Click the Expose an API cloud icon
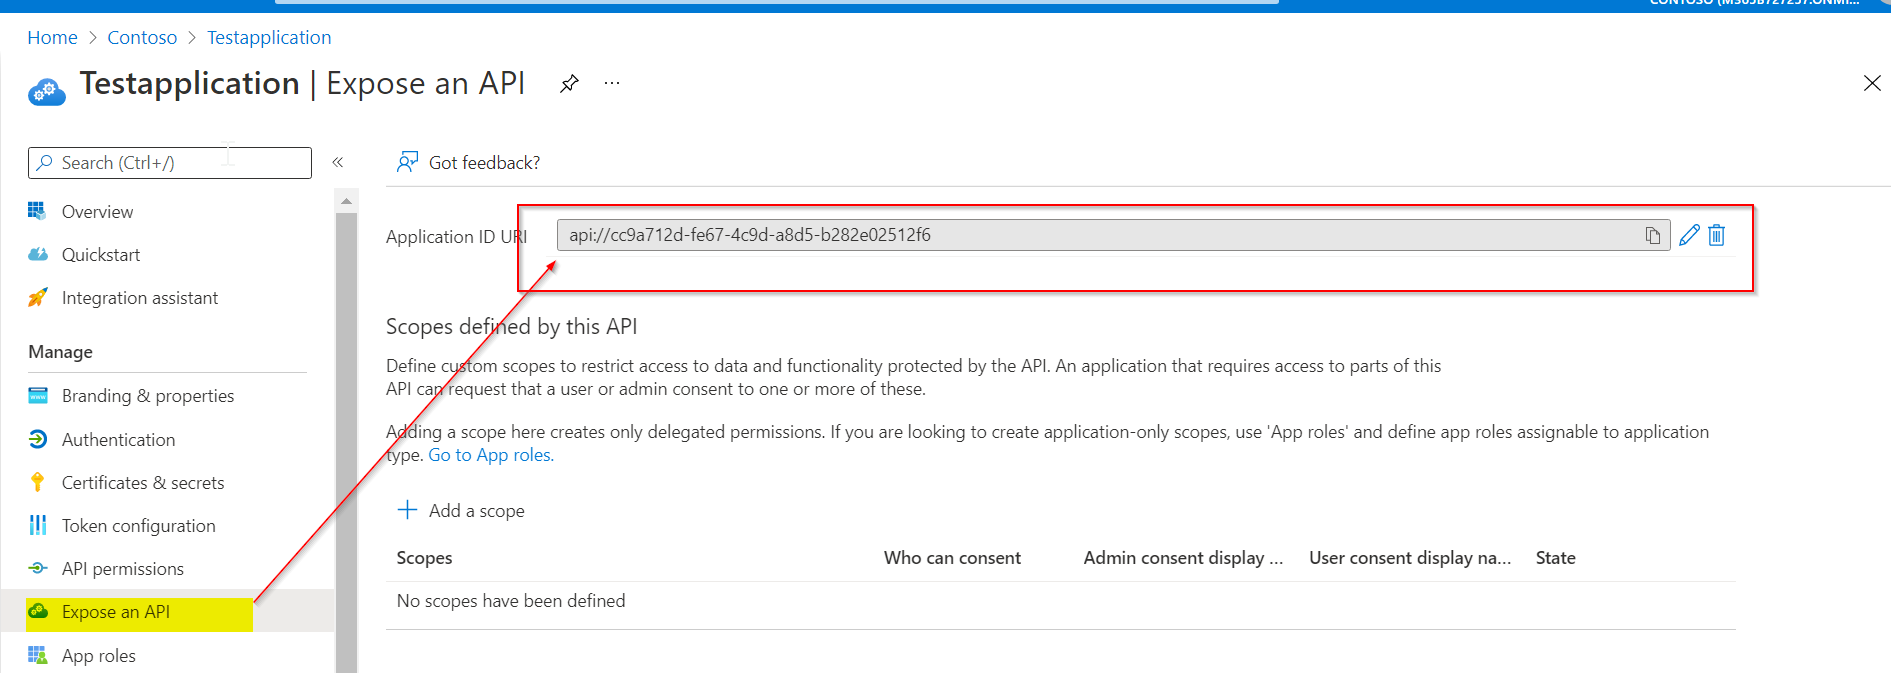1891x673 pixels. (x=37, y=611)
